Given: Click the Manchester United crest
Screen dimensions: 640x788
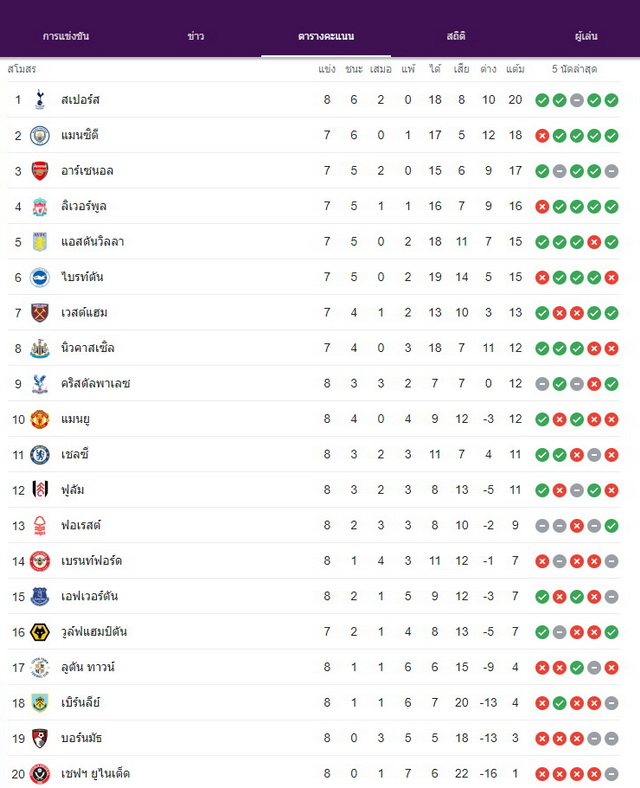Looking at the screenshot, I should [x=40, y=419].
